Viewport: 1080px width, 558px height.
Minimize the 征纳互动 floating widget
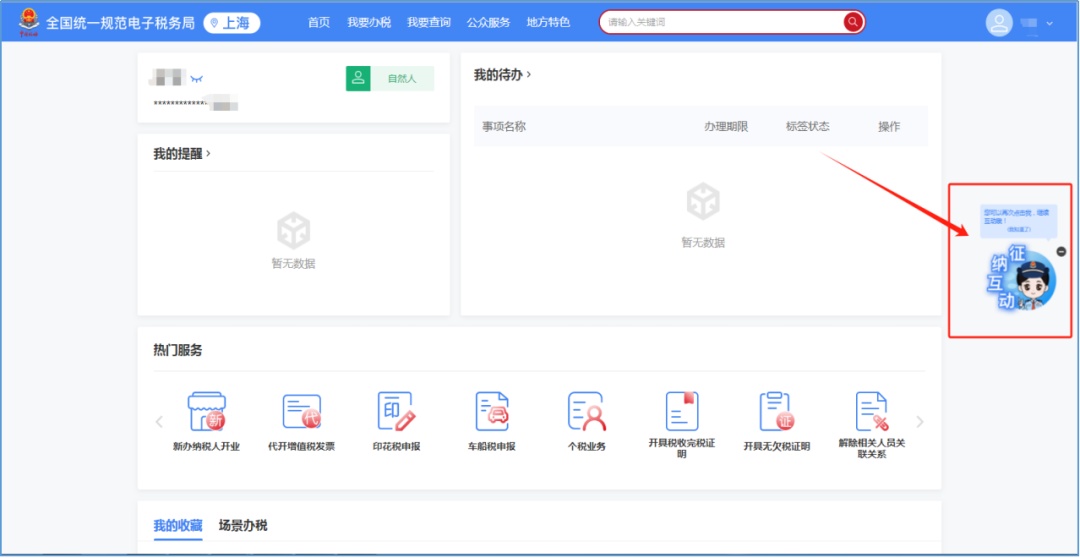[1061, 252]
